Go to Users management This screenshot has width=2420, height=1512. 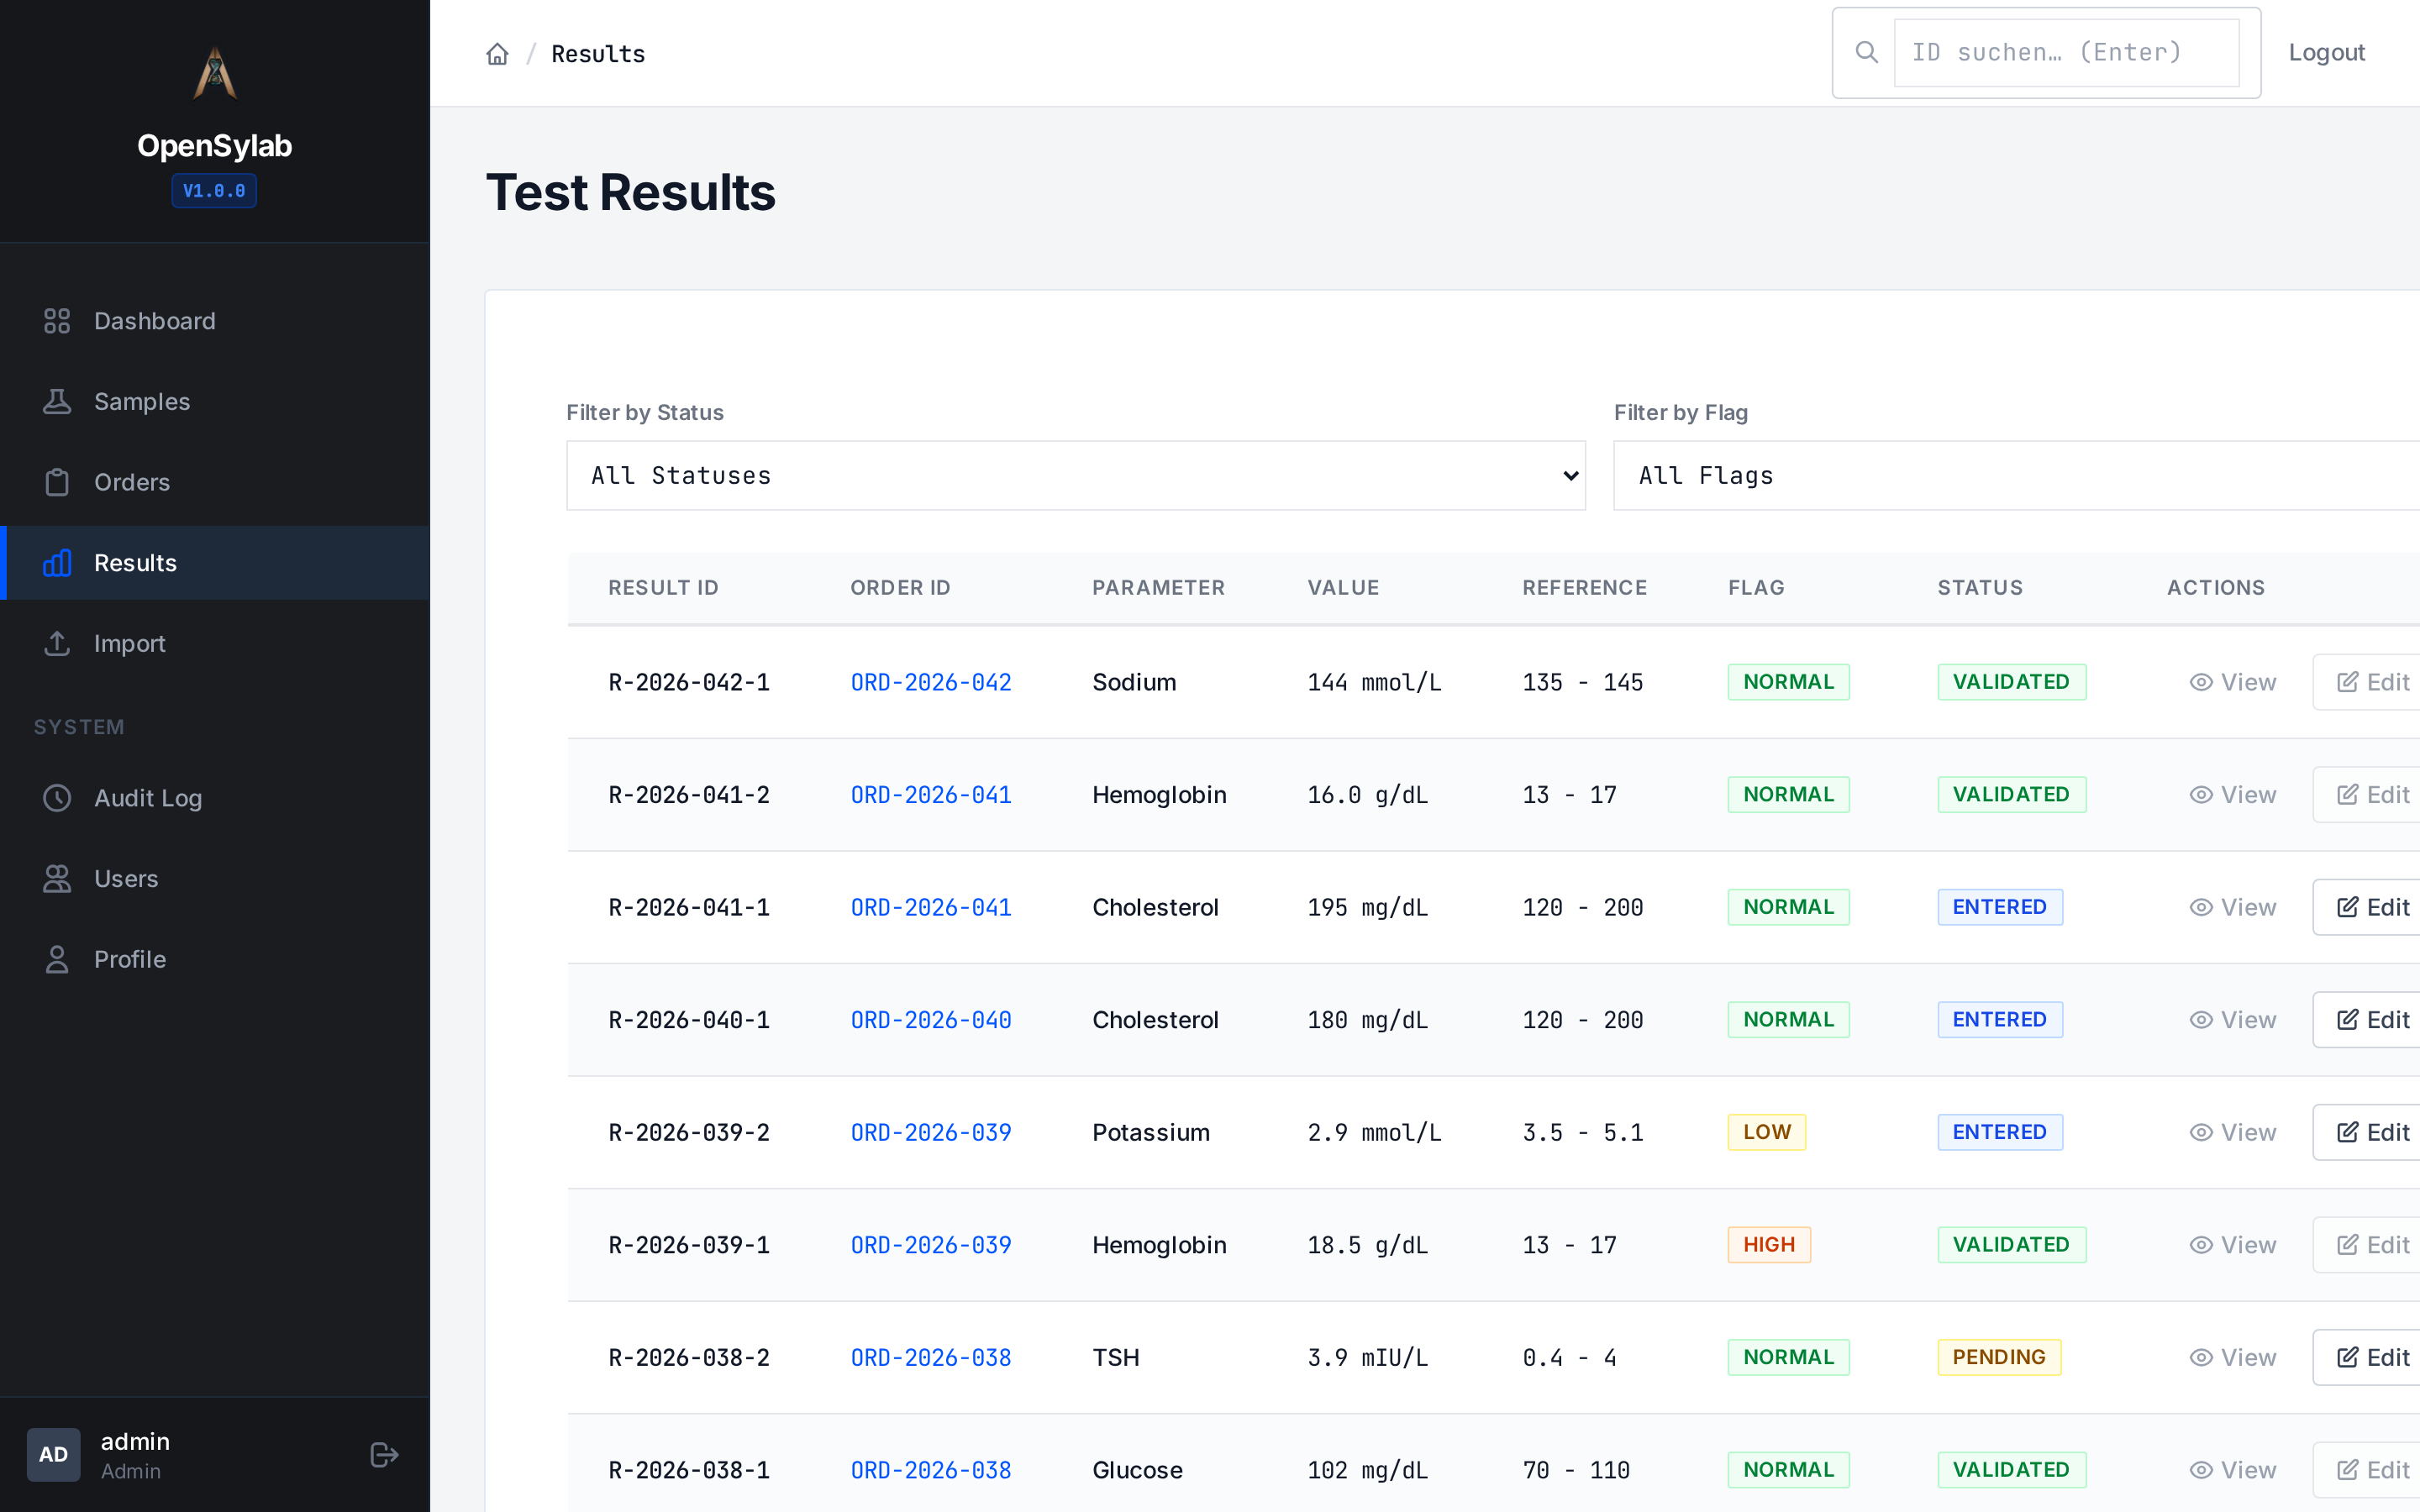click(x=215, y=878)
